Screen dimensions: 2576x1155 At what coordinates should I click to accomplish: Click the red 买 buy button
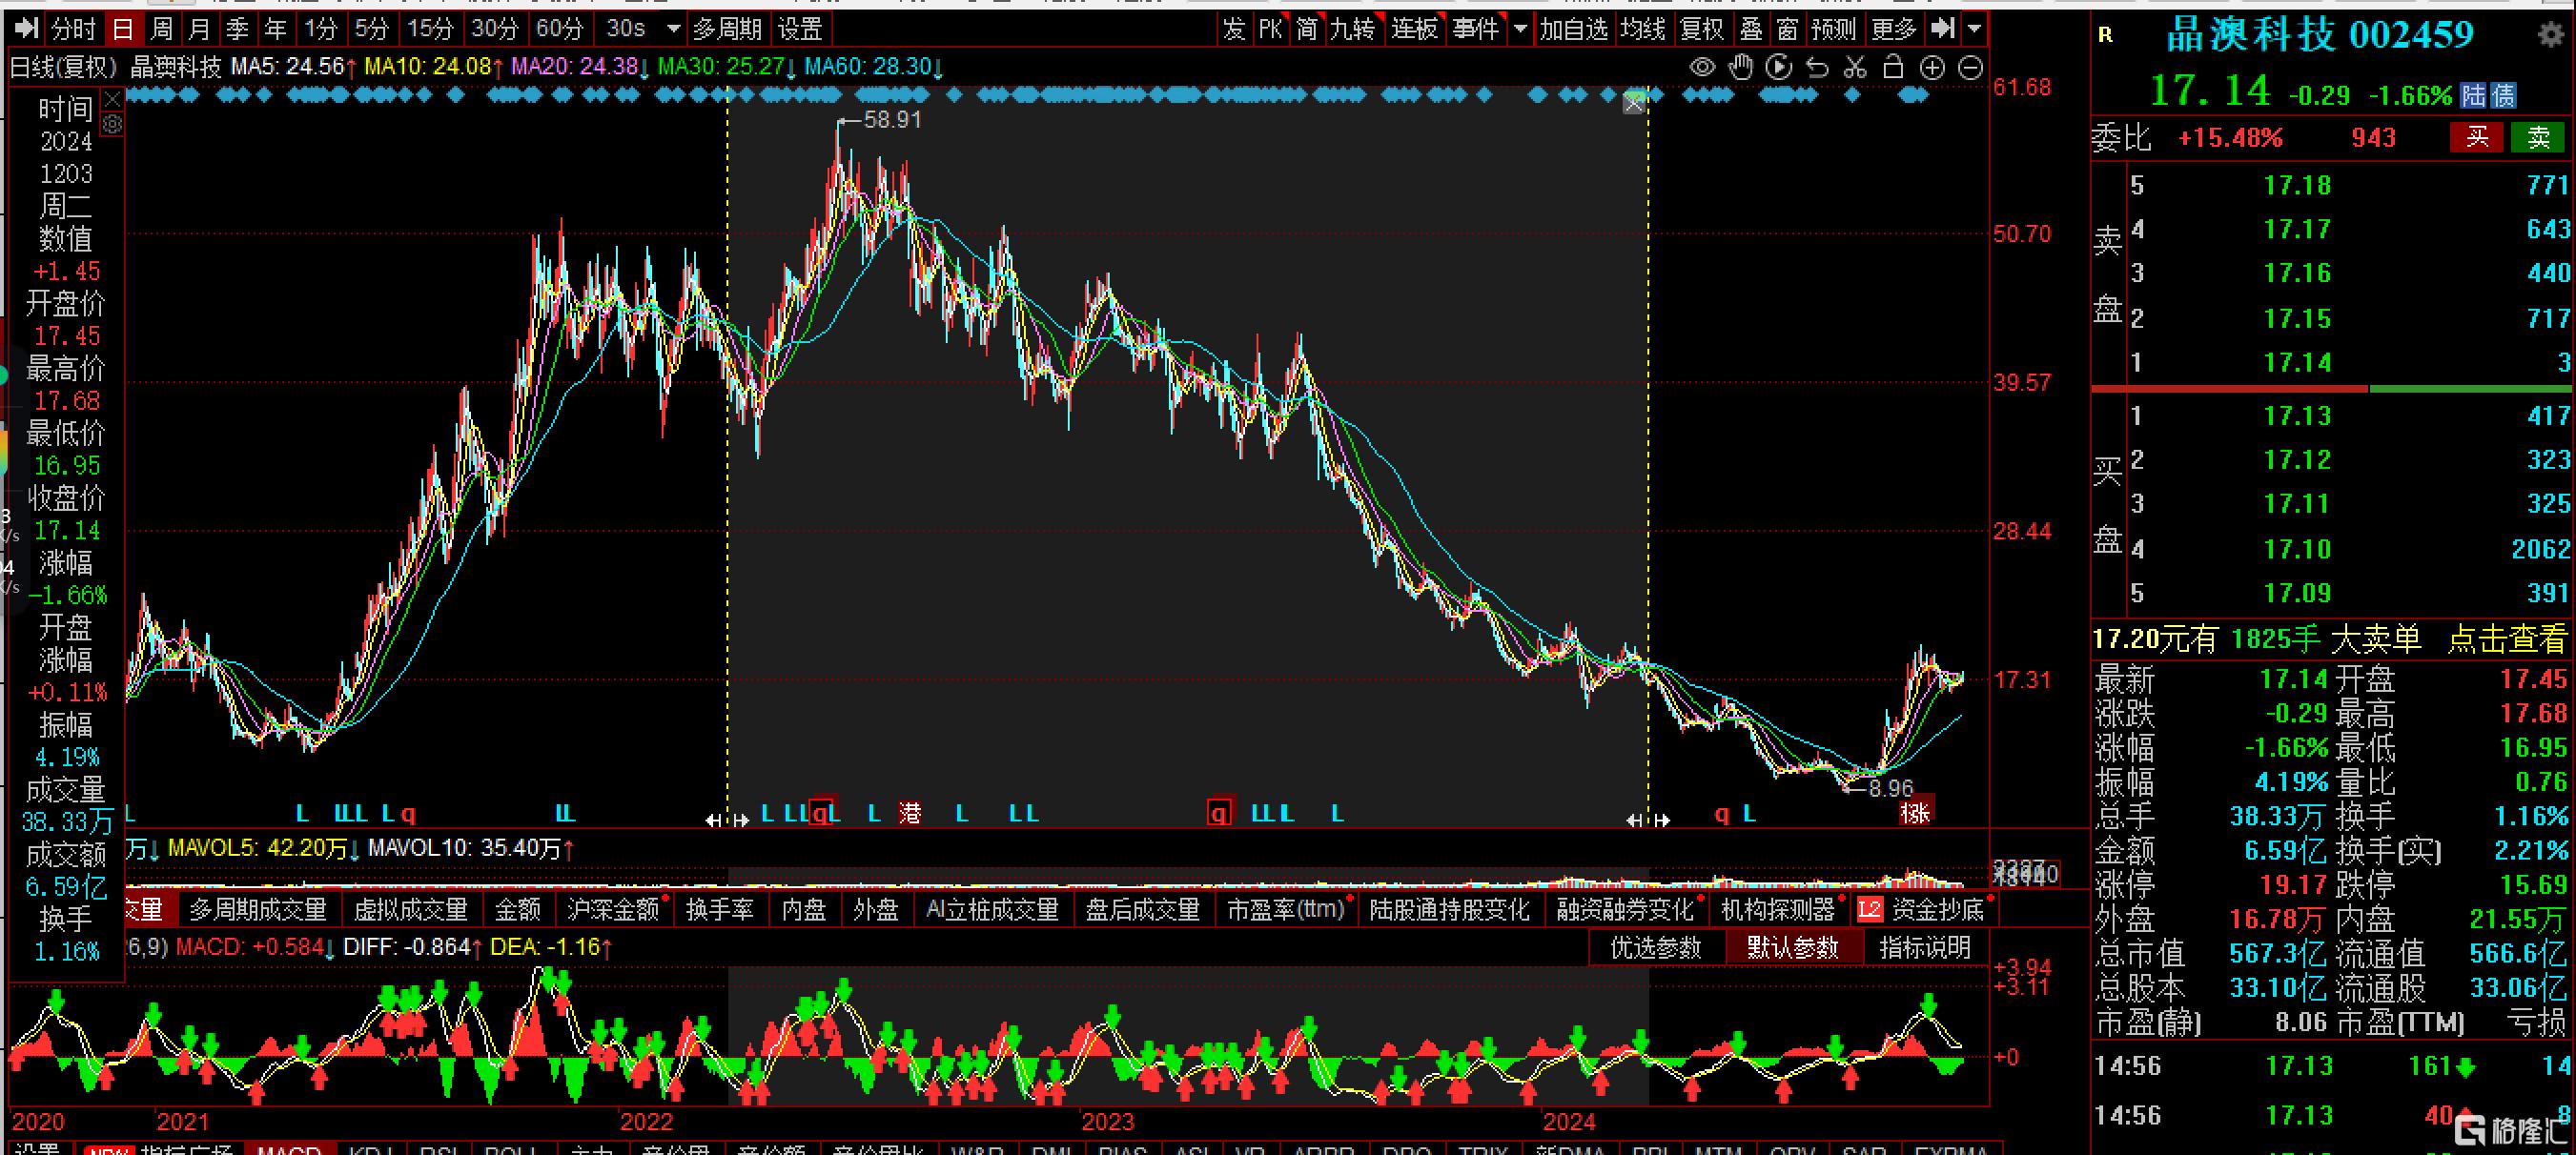pos(2476,137)
